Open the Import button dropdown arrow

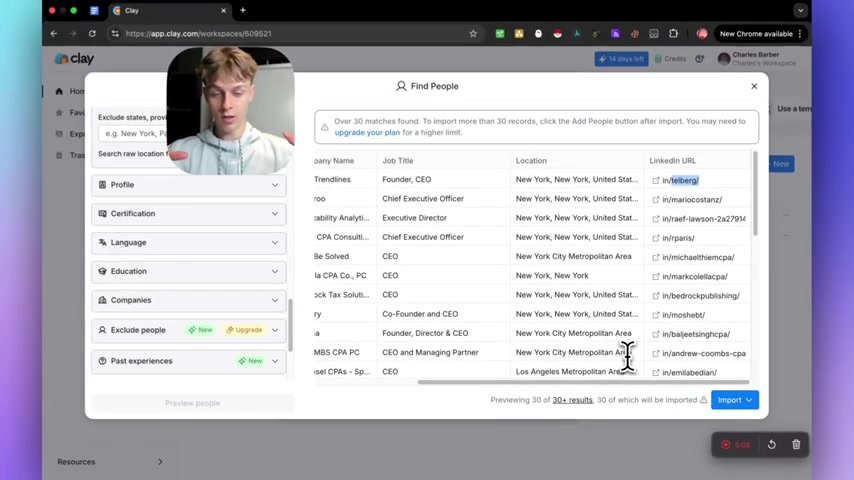[x=749, y=400]
